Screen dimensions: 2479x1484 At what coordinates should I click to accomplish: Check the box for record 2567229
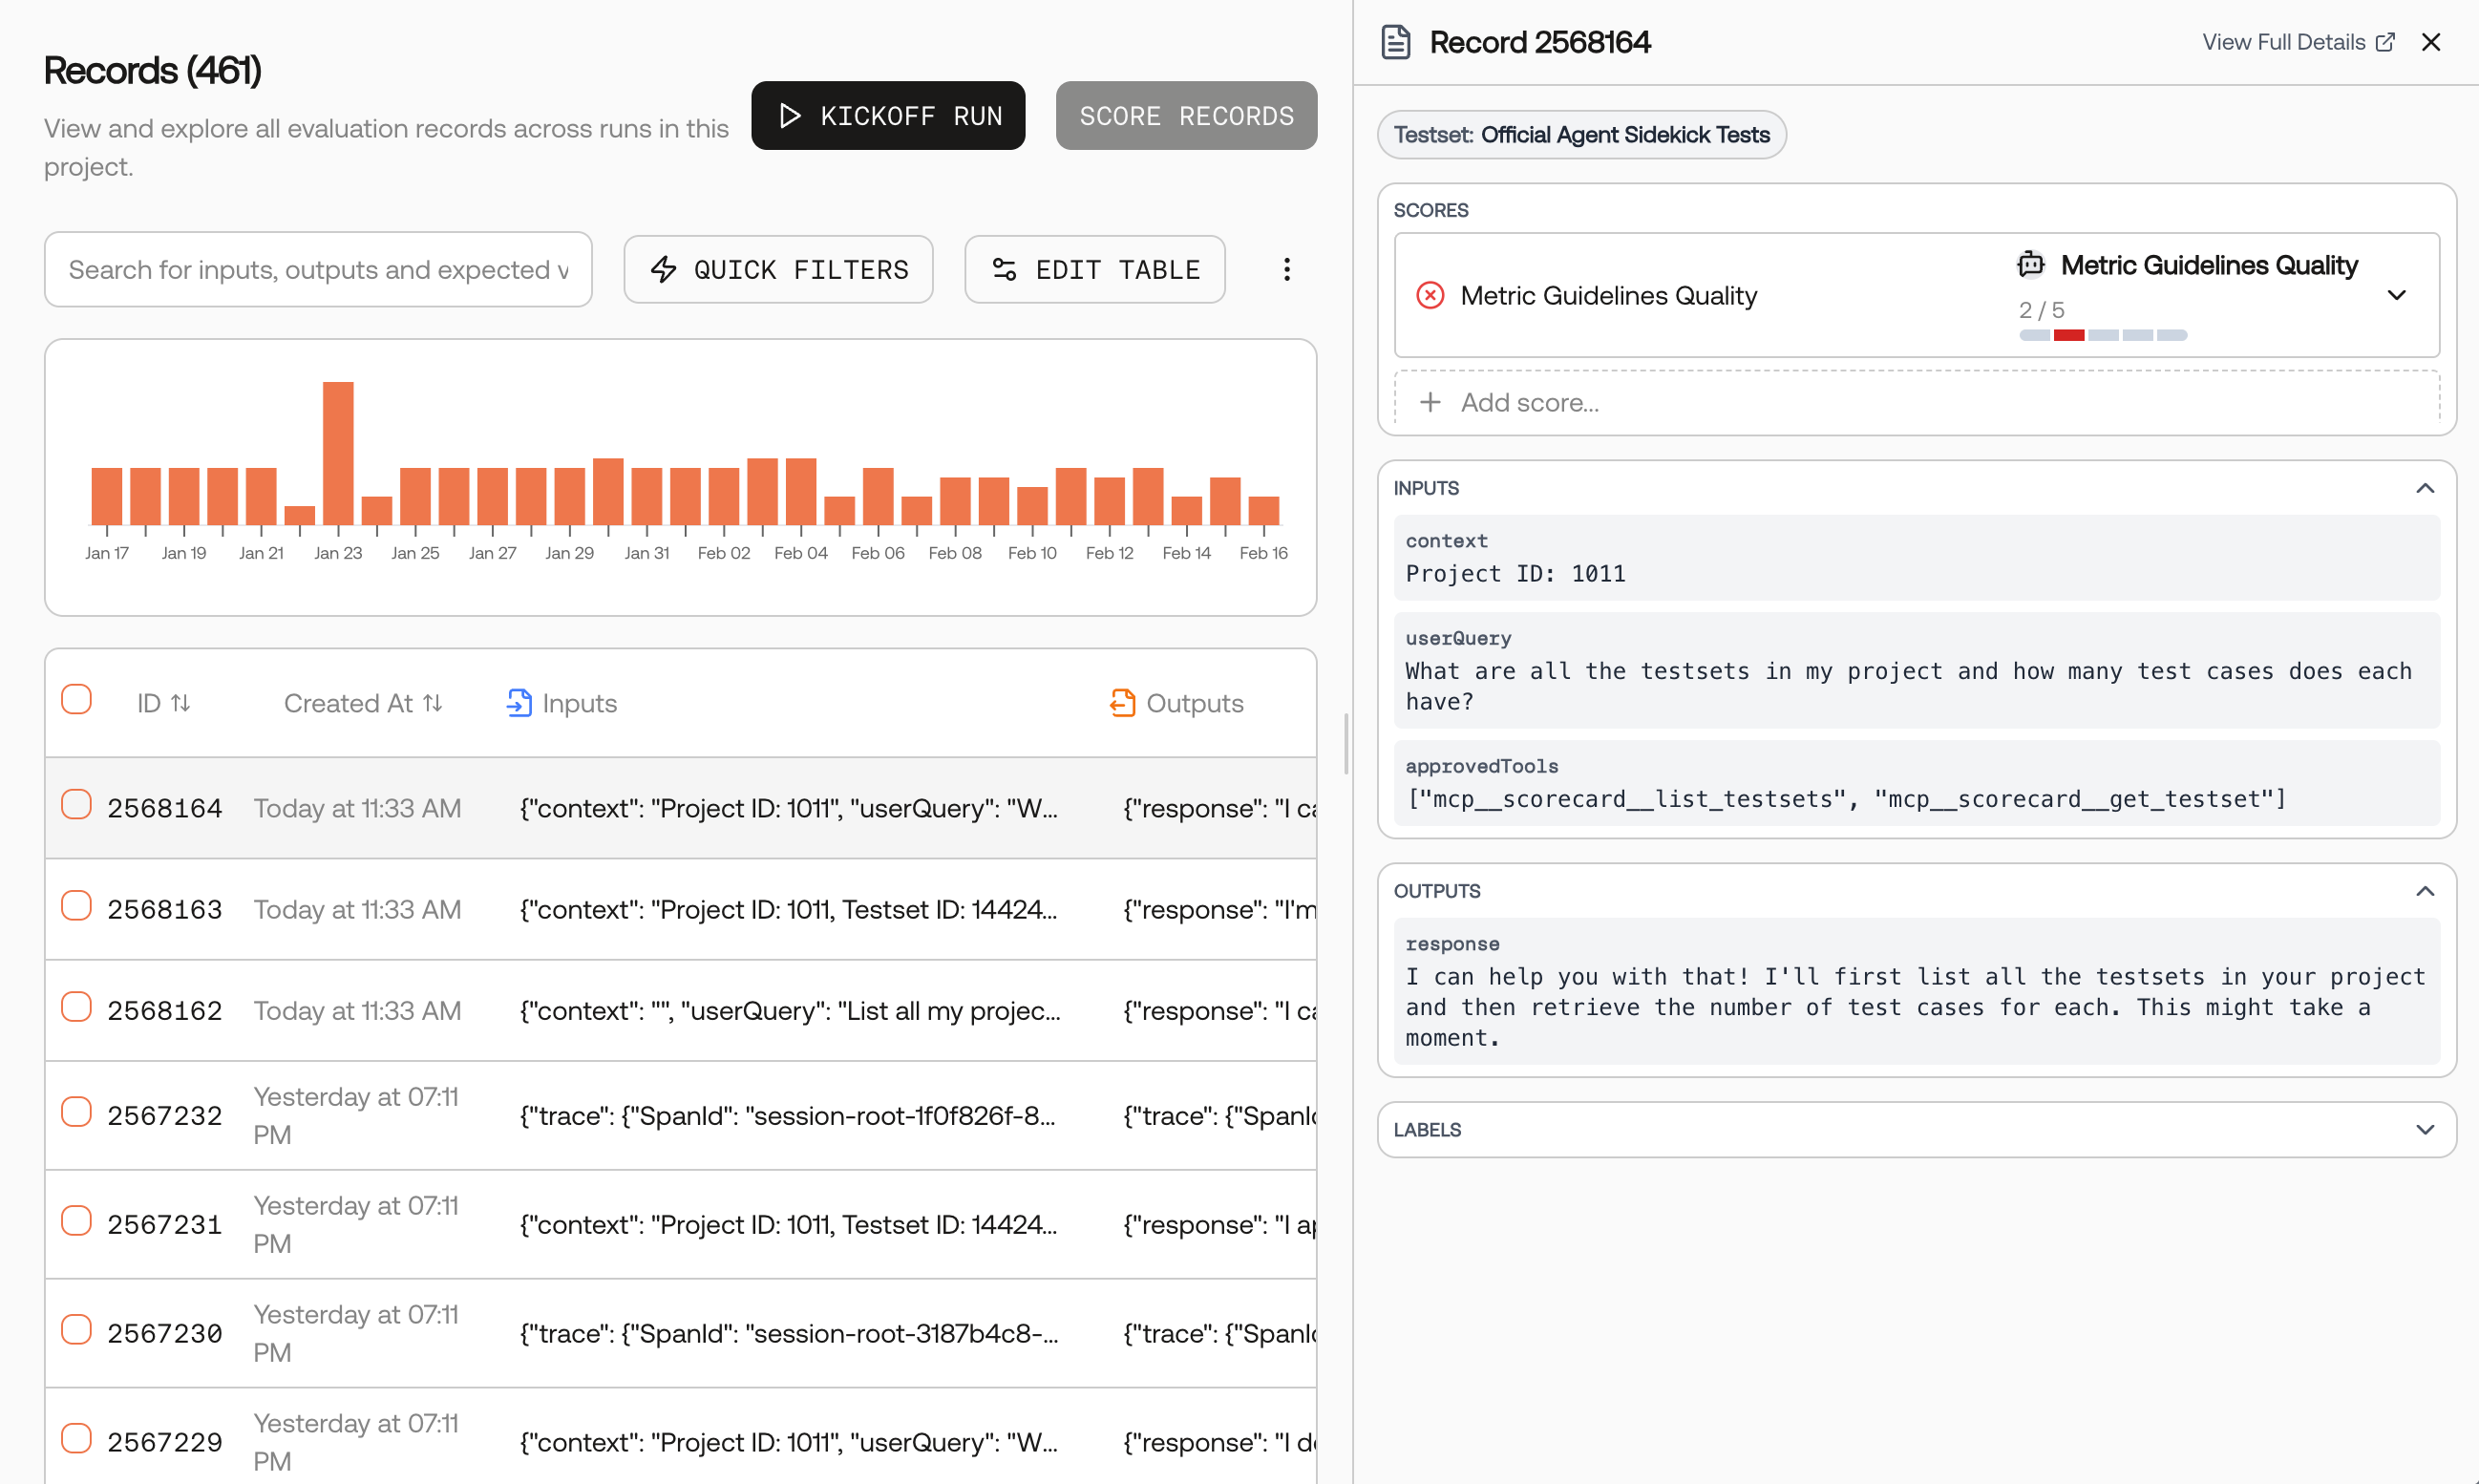pos(76,1438)
